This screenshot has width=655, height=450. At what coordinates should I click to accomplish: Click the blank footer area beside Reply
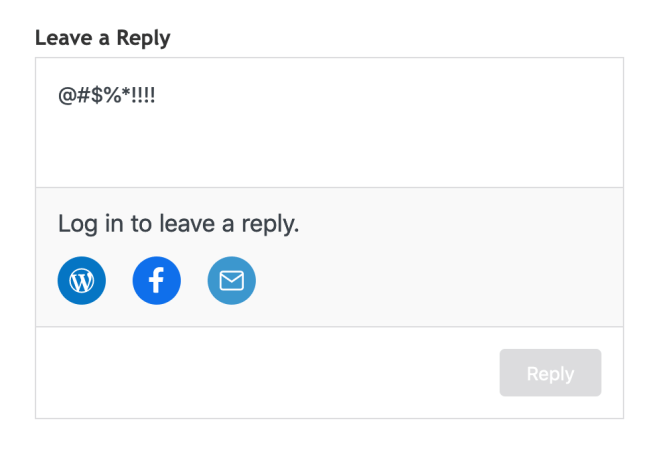(x=260, y=373)
